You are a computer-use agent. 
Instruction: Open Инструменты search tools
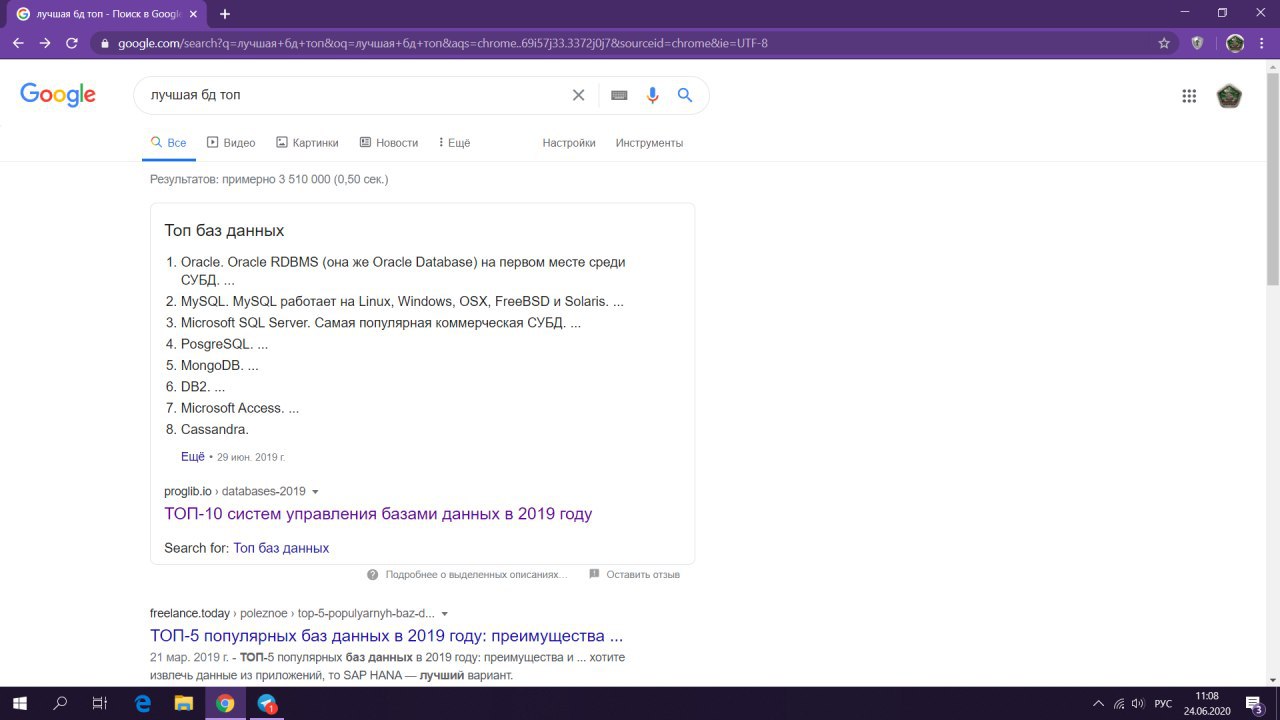[x=649, y=143]
